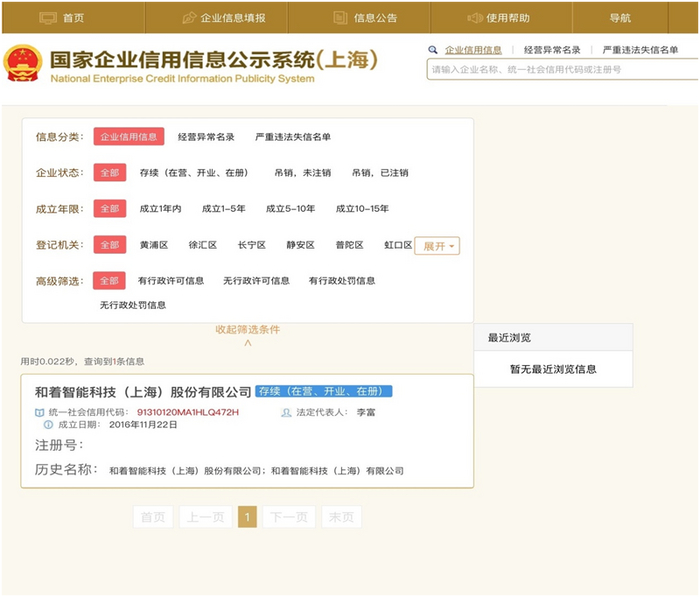Open 和着智能科技（上海）股份有限公司 result
The width and height of the screenshot is (700, 597).
[x=143, y=392]
